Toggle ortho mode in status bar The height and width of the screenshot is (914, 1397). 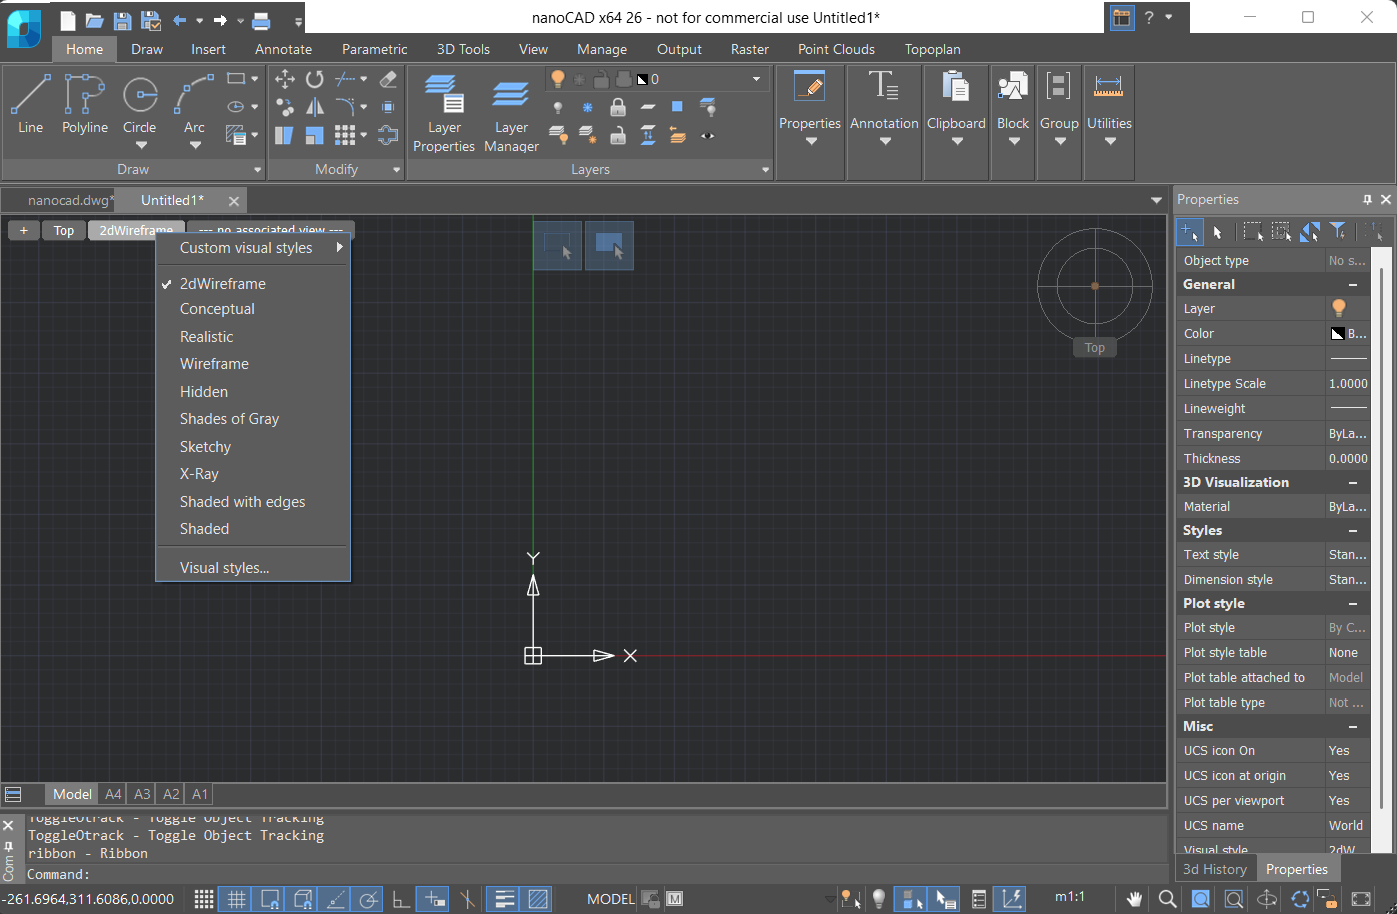401,899
